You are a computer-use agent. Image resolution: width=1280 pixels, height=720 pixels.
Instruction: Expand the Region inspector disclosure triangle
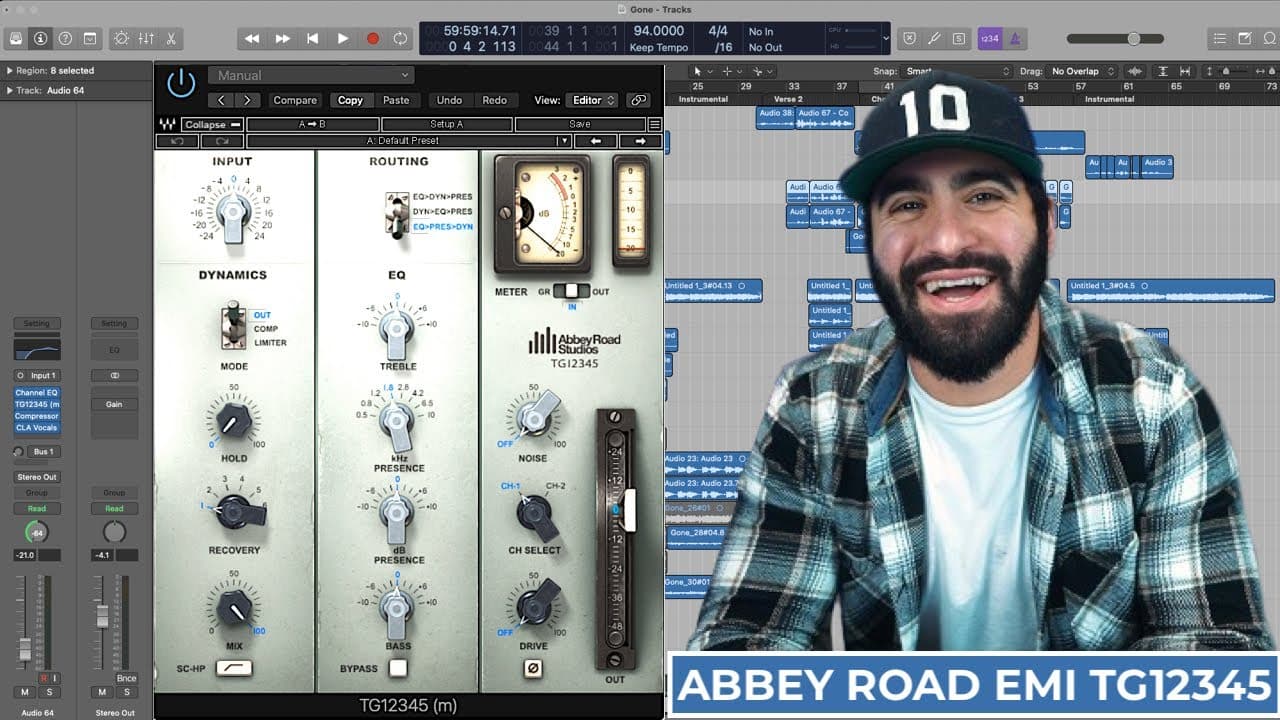point(10,71)
